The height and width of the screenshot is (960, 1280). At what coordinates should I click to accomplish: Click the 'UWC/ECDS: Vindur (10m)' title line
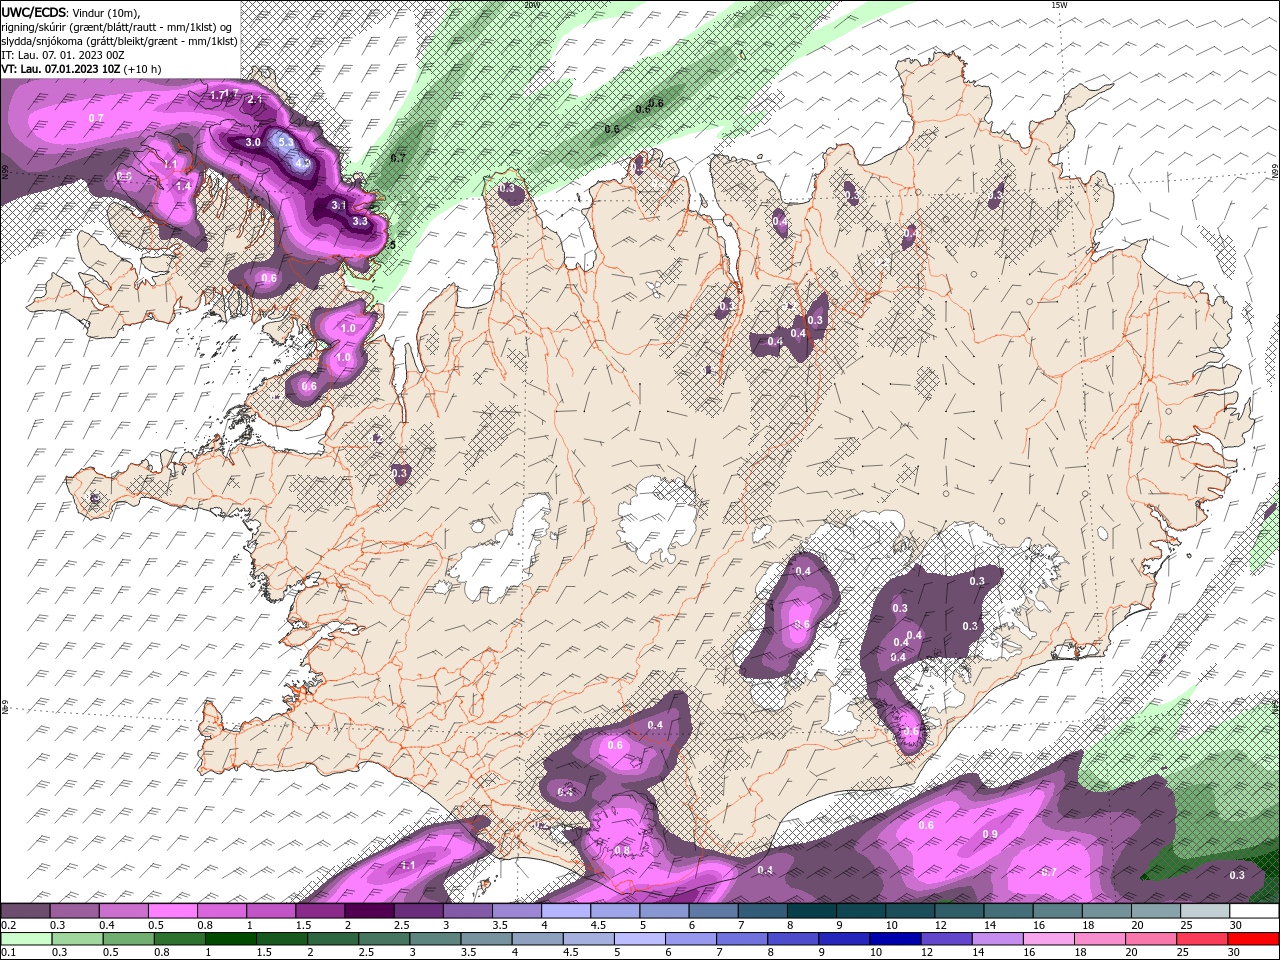(71, 12)
